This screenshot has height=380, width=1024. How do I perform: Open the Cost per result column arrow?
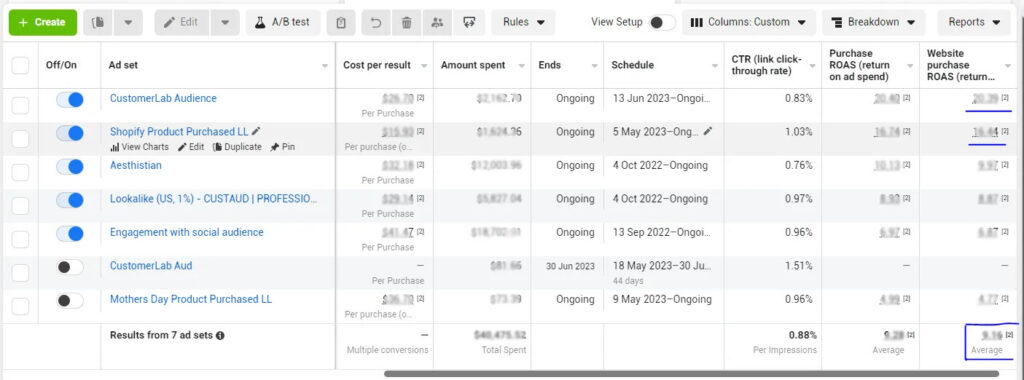coord(424,66)
